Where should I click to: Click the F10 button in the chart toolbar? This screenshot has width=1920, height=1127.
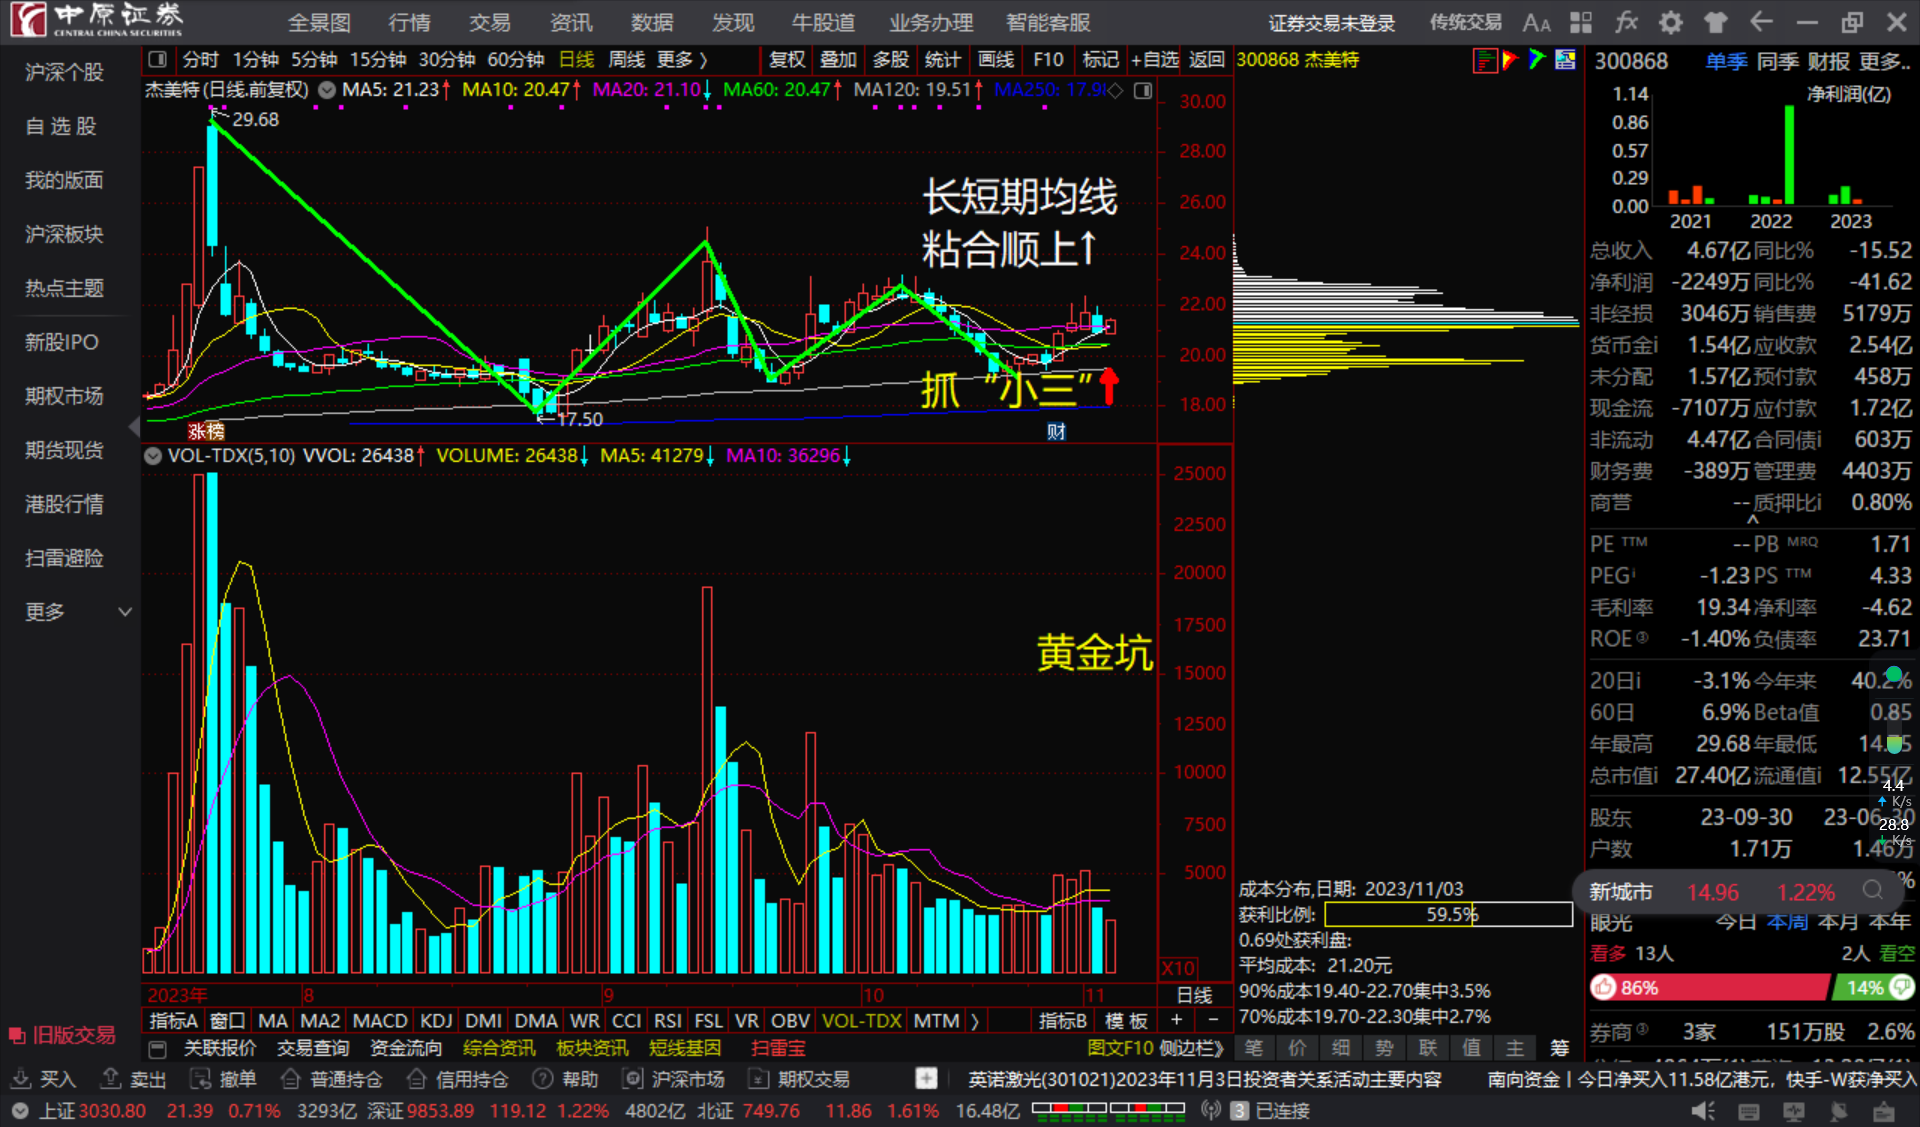1047,60
